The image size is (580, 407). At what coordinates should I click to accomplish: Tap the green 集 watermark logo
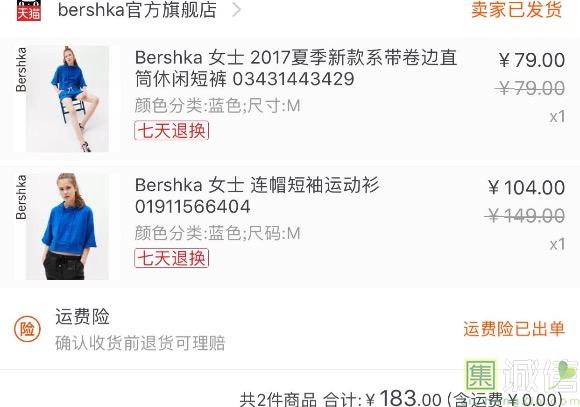(480, 376)
